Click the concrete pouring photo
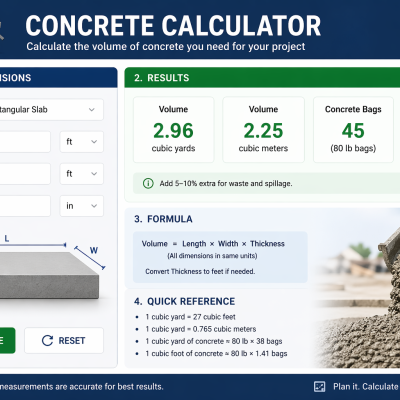 click(x=357, y=288)
